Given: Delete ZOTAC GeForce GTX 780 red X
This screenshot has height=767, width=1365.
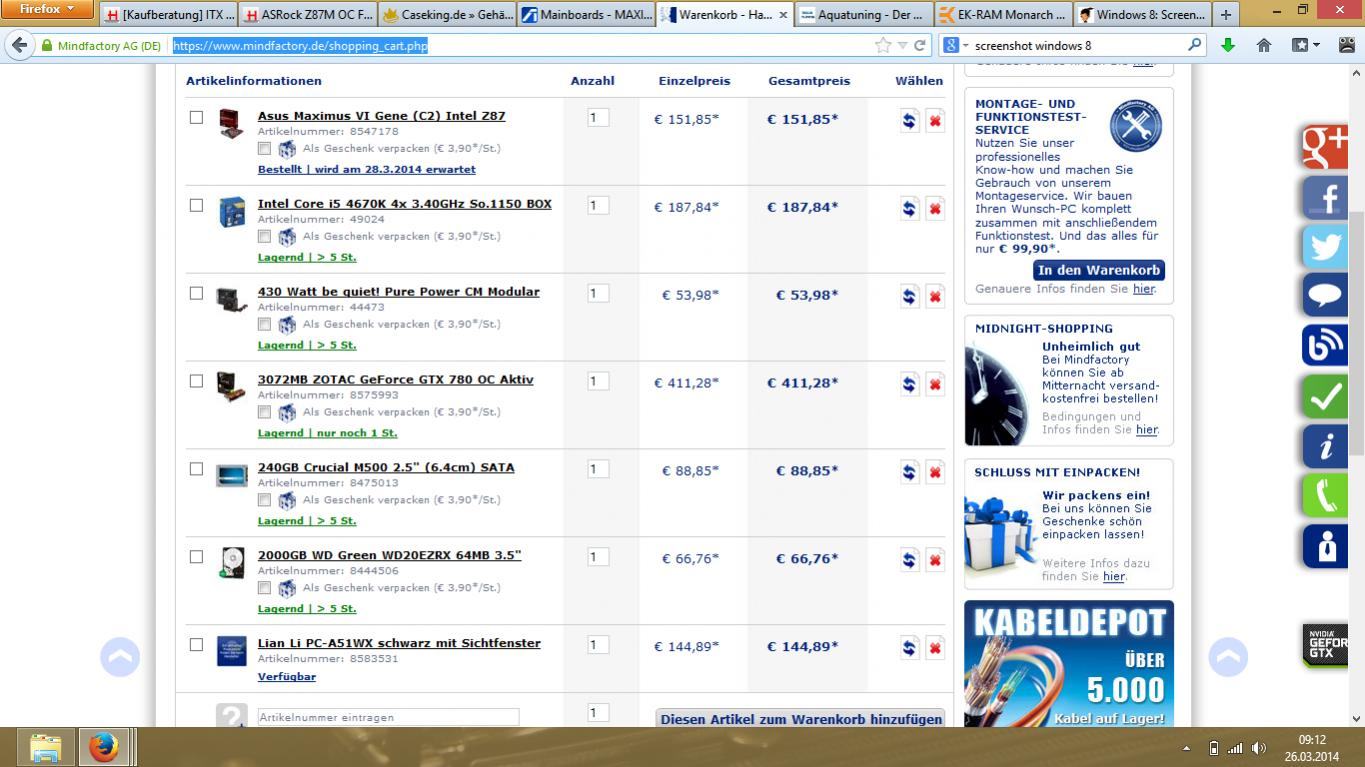Looking at the screenshot, I should click(x=935, y=384).
